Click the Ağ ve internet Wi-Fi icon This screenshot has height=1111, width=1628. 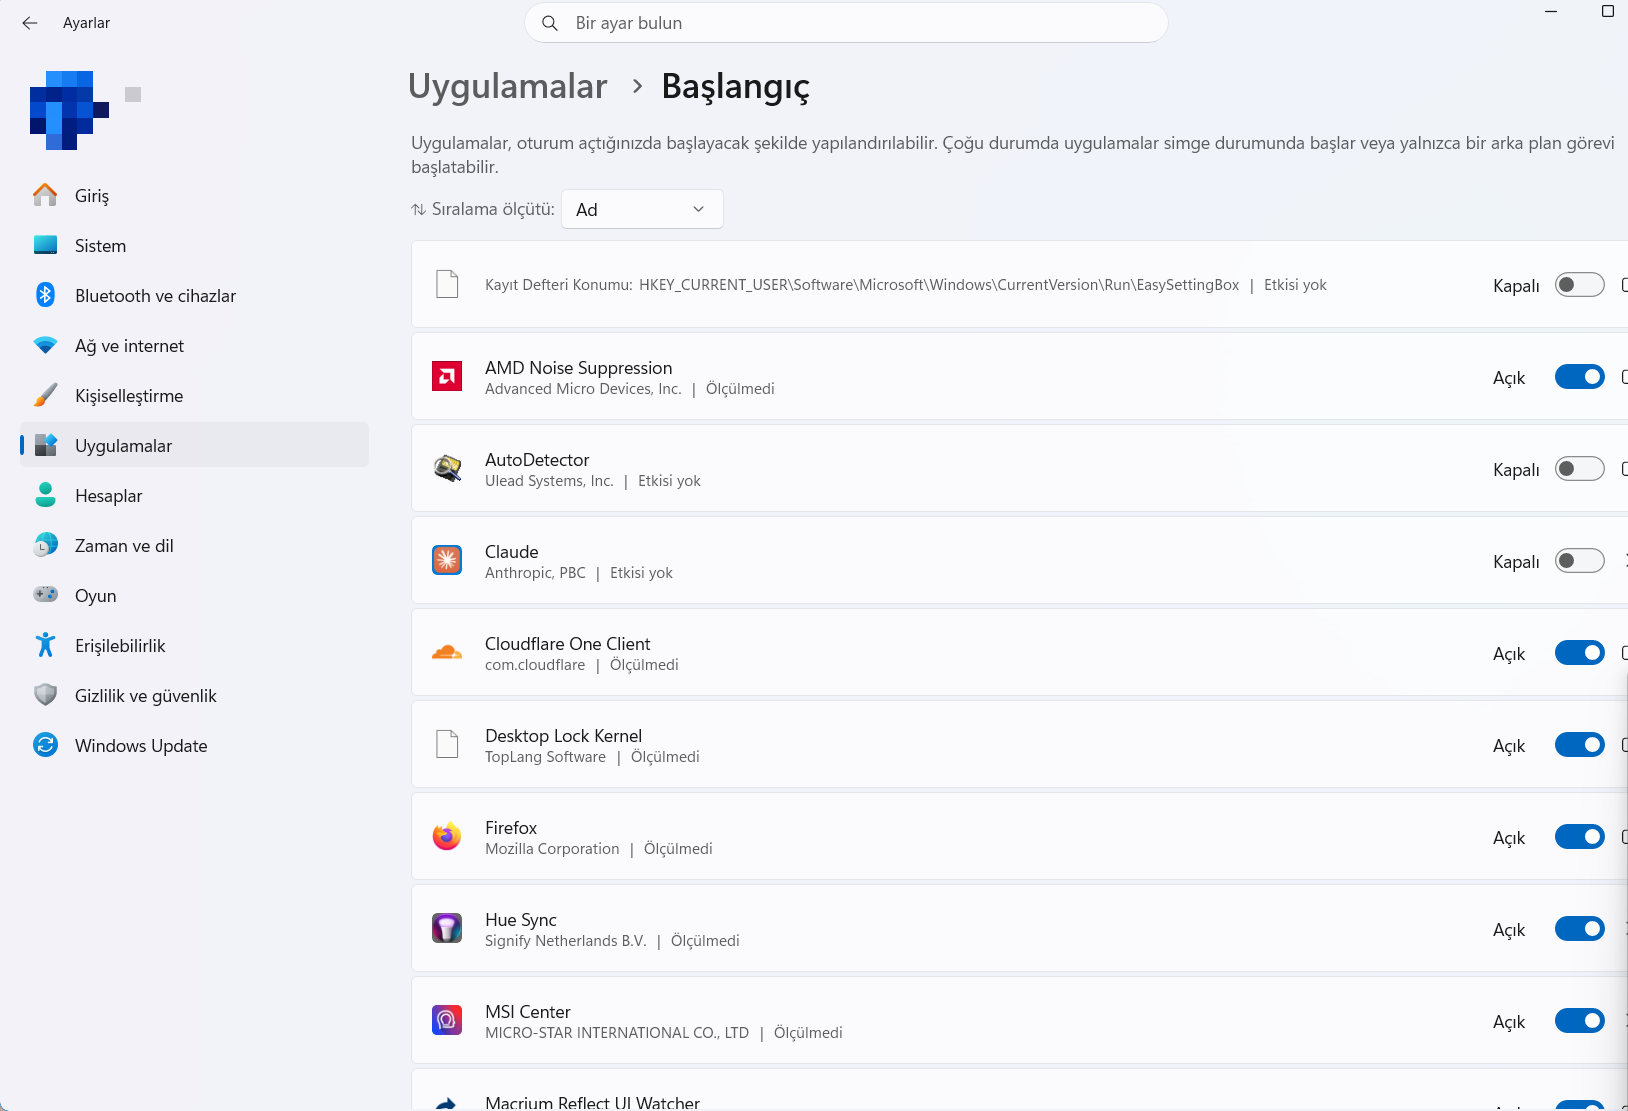[x=45, y=345]
